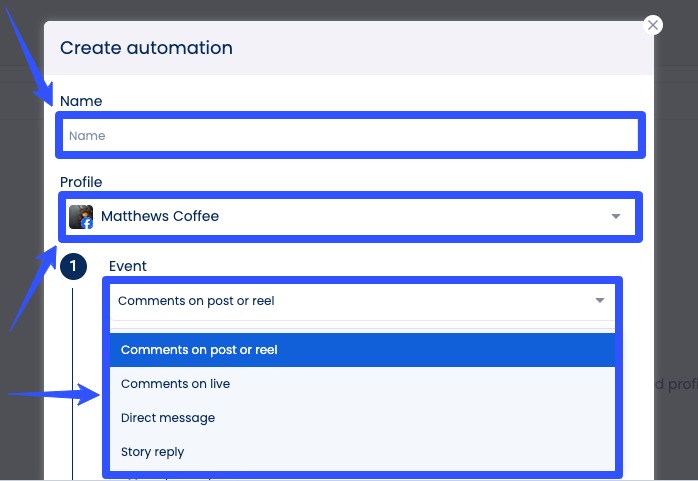Click the Name input field
This screenshot has width=698, height=481.
[350, 135]
